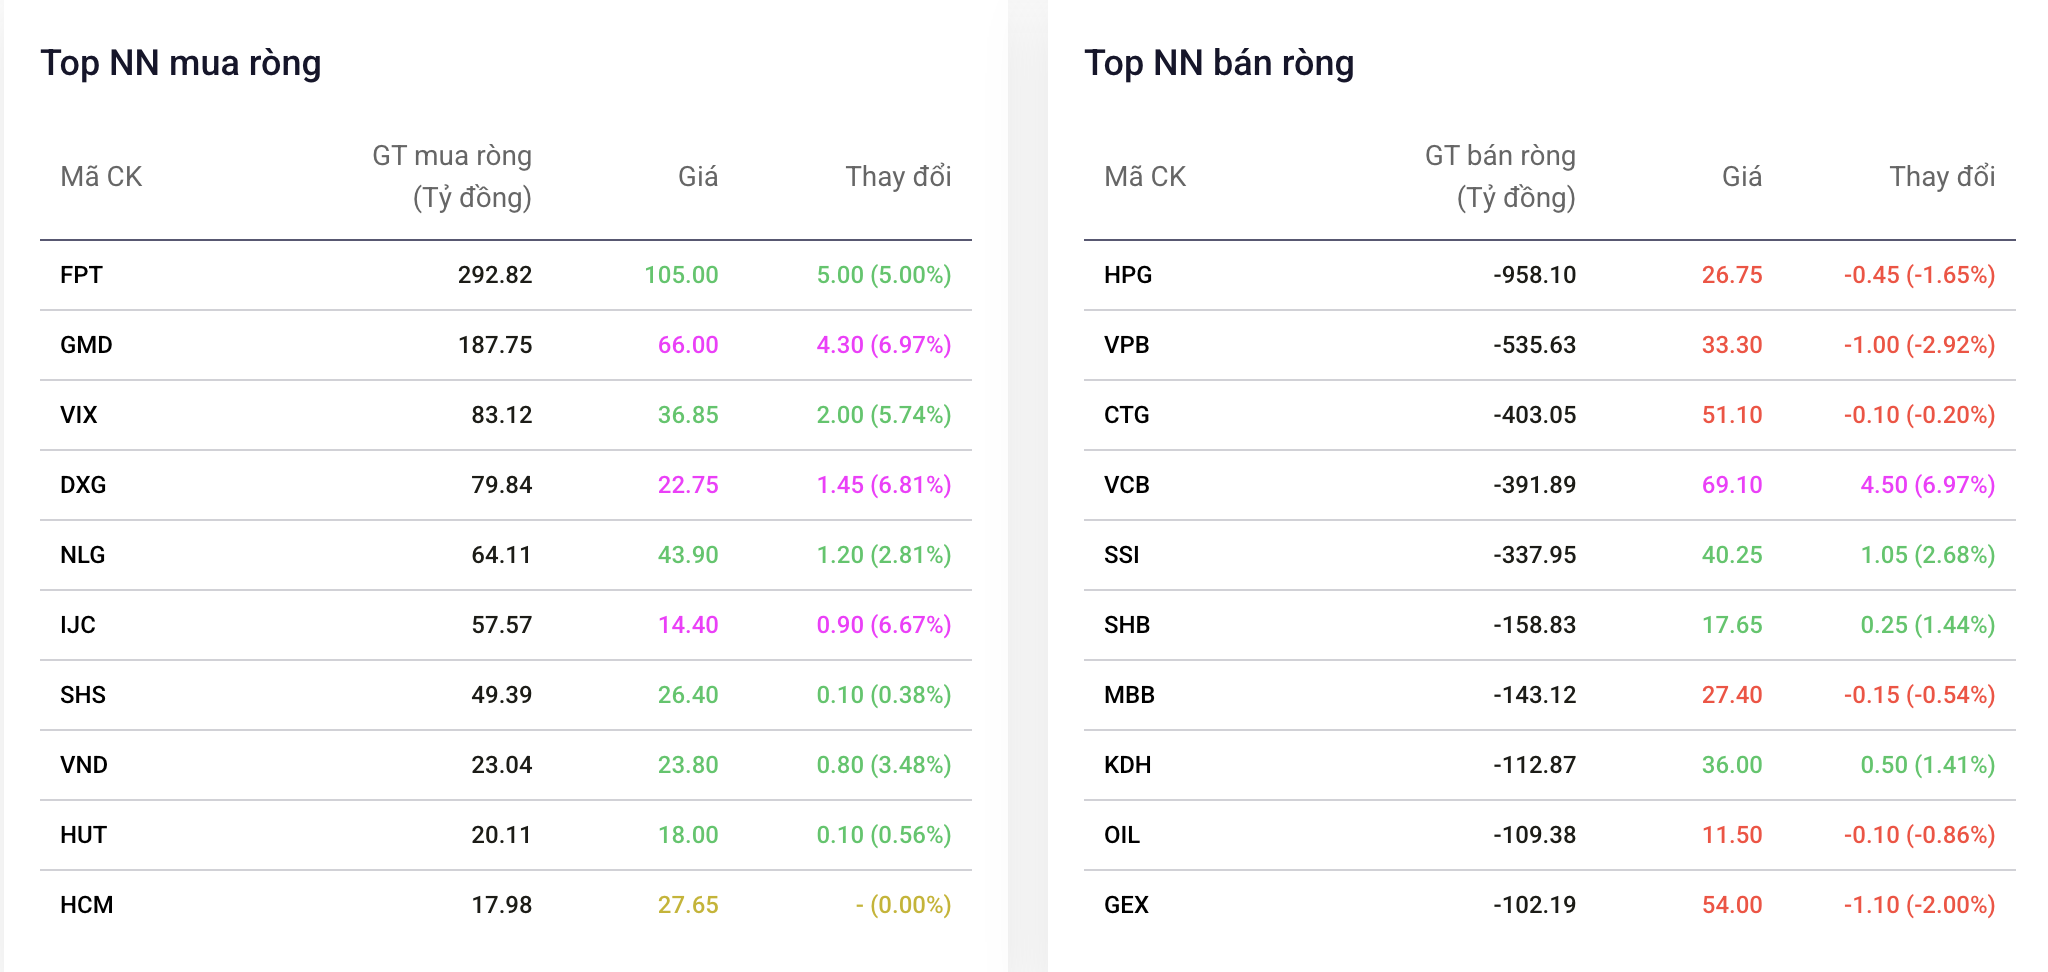Click HPG change -0.45 (-1.65%)
This screenshot has width=2048, height=972.
coord(1919,275)
